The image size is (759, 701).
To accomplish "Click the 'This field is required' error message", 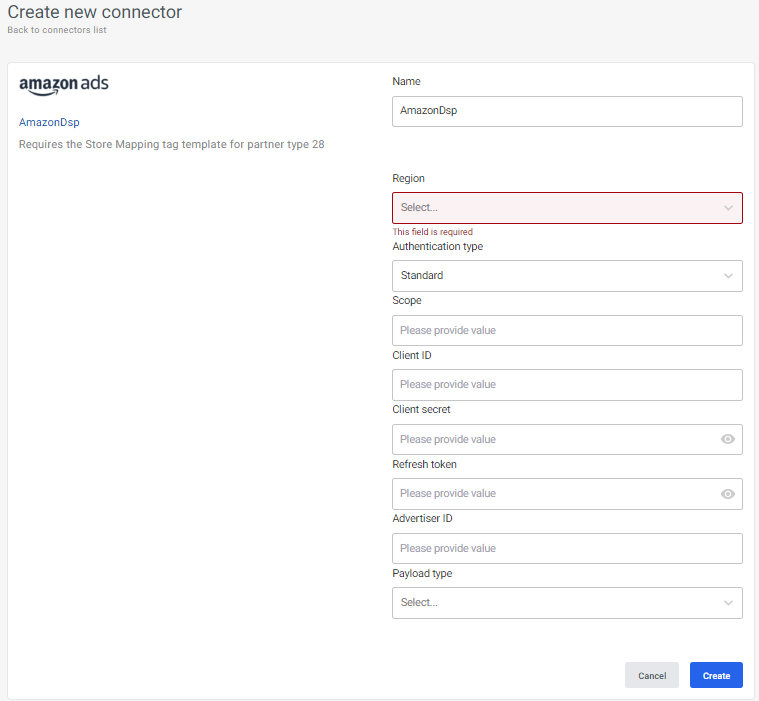I will click(x=432, y=232).
